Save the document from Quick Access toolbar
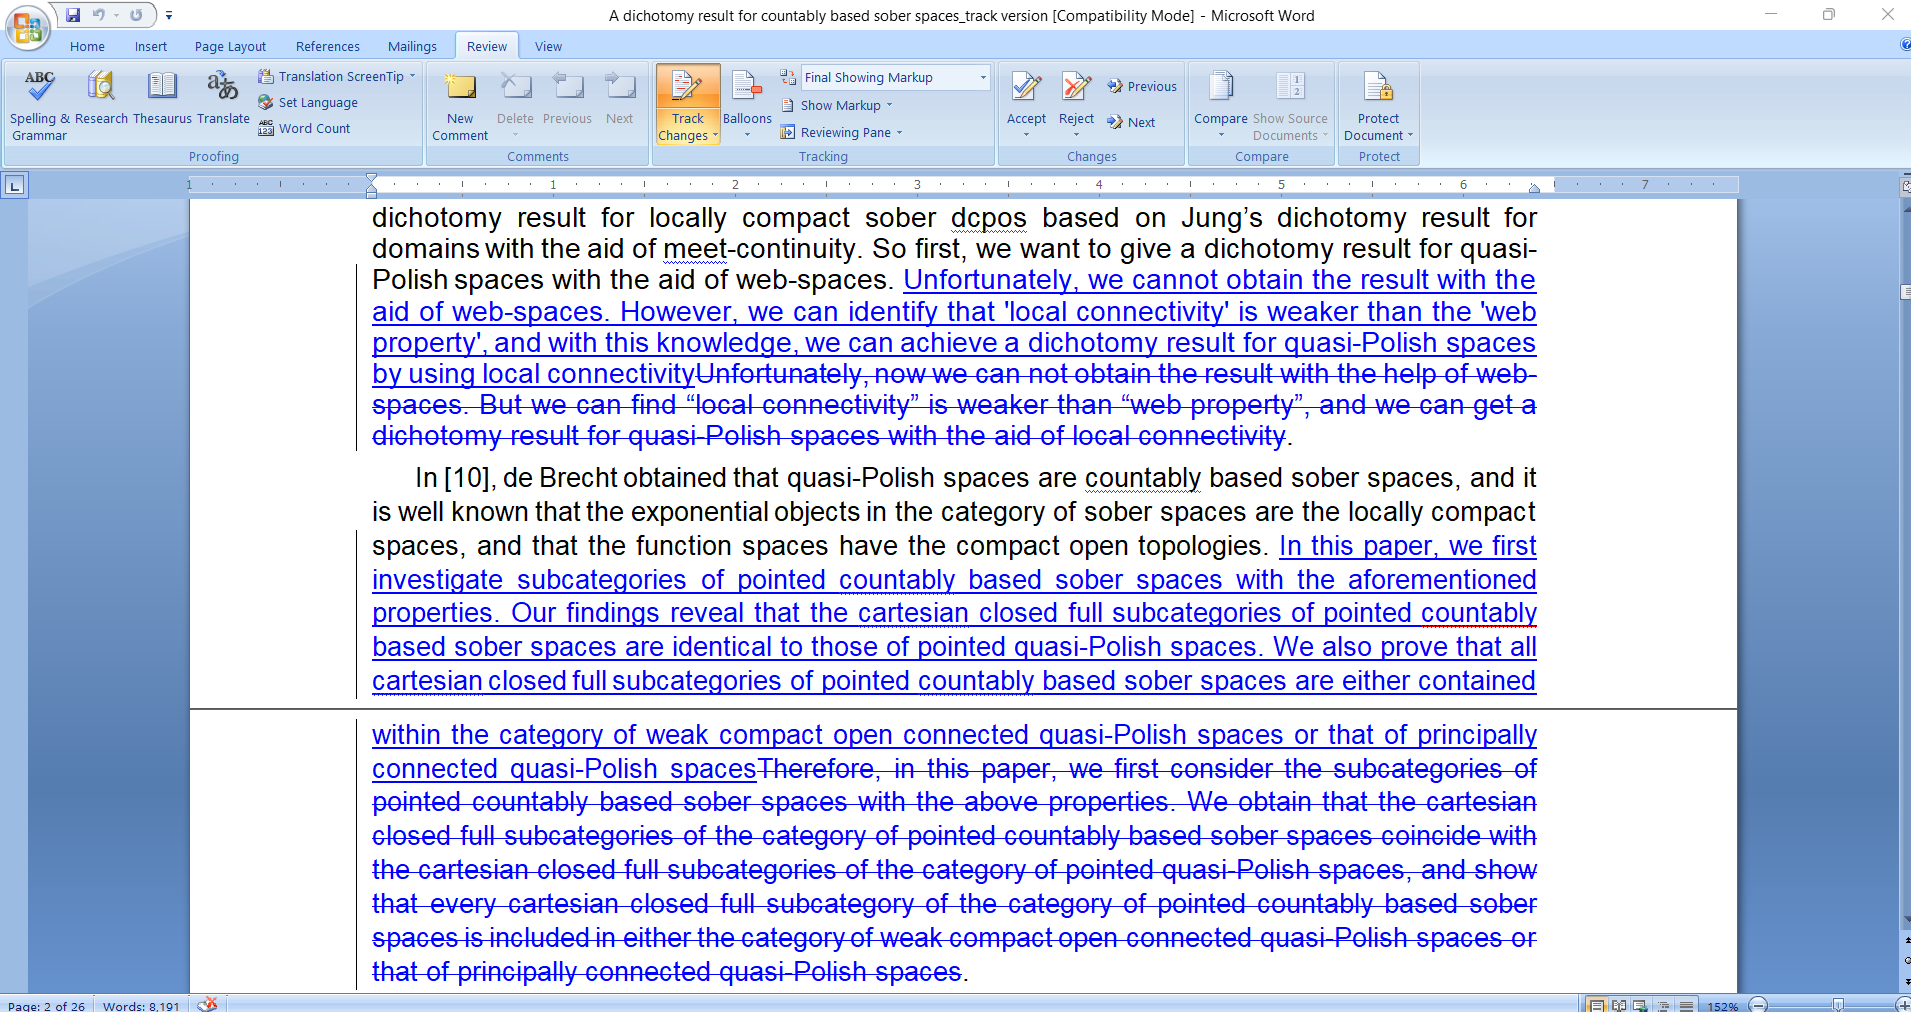This screenshot has width=1911, height=1012. (73, 15)
